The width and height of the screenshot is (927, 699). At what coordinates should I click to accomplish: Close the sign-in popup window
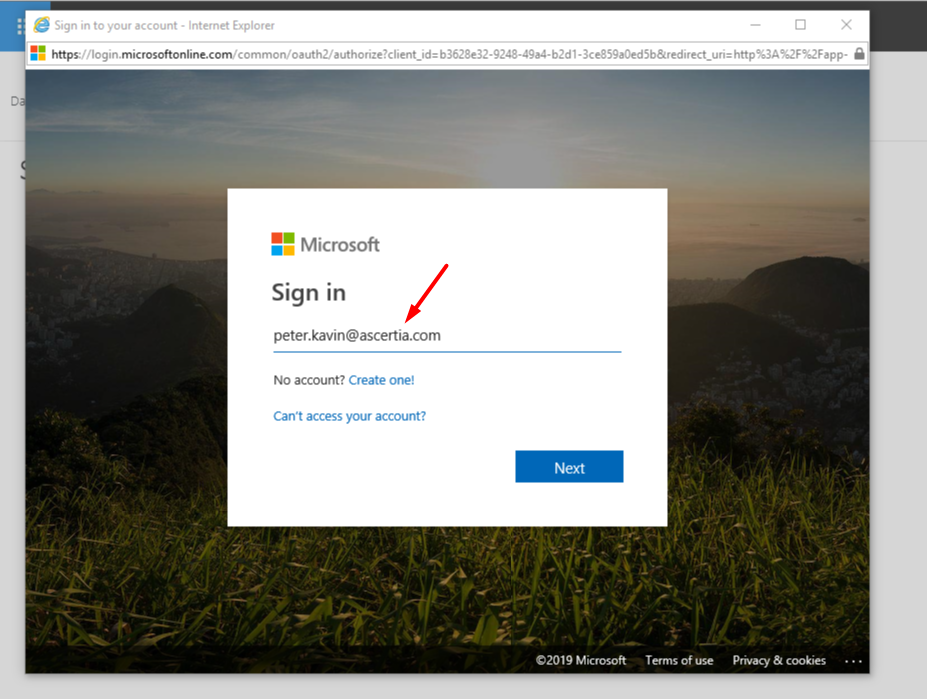(846, 25)
